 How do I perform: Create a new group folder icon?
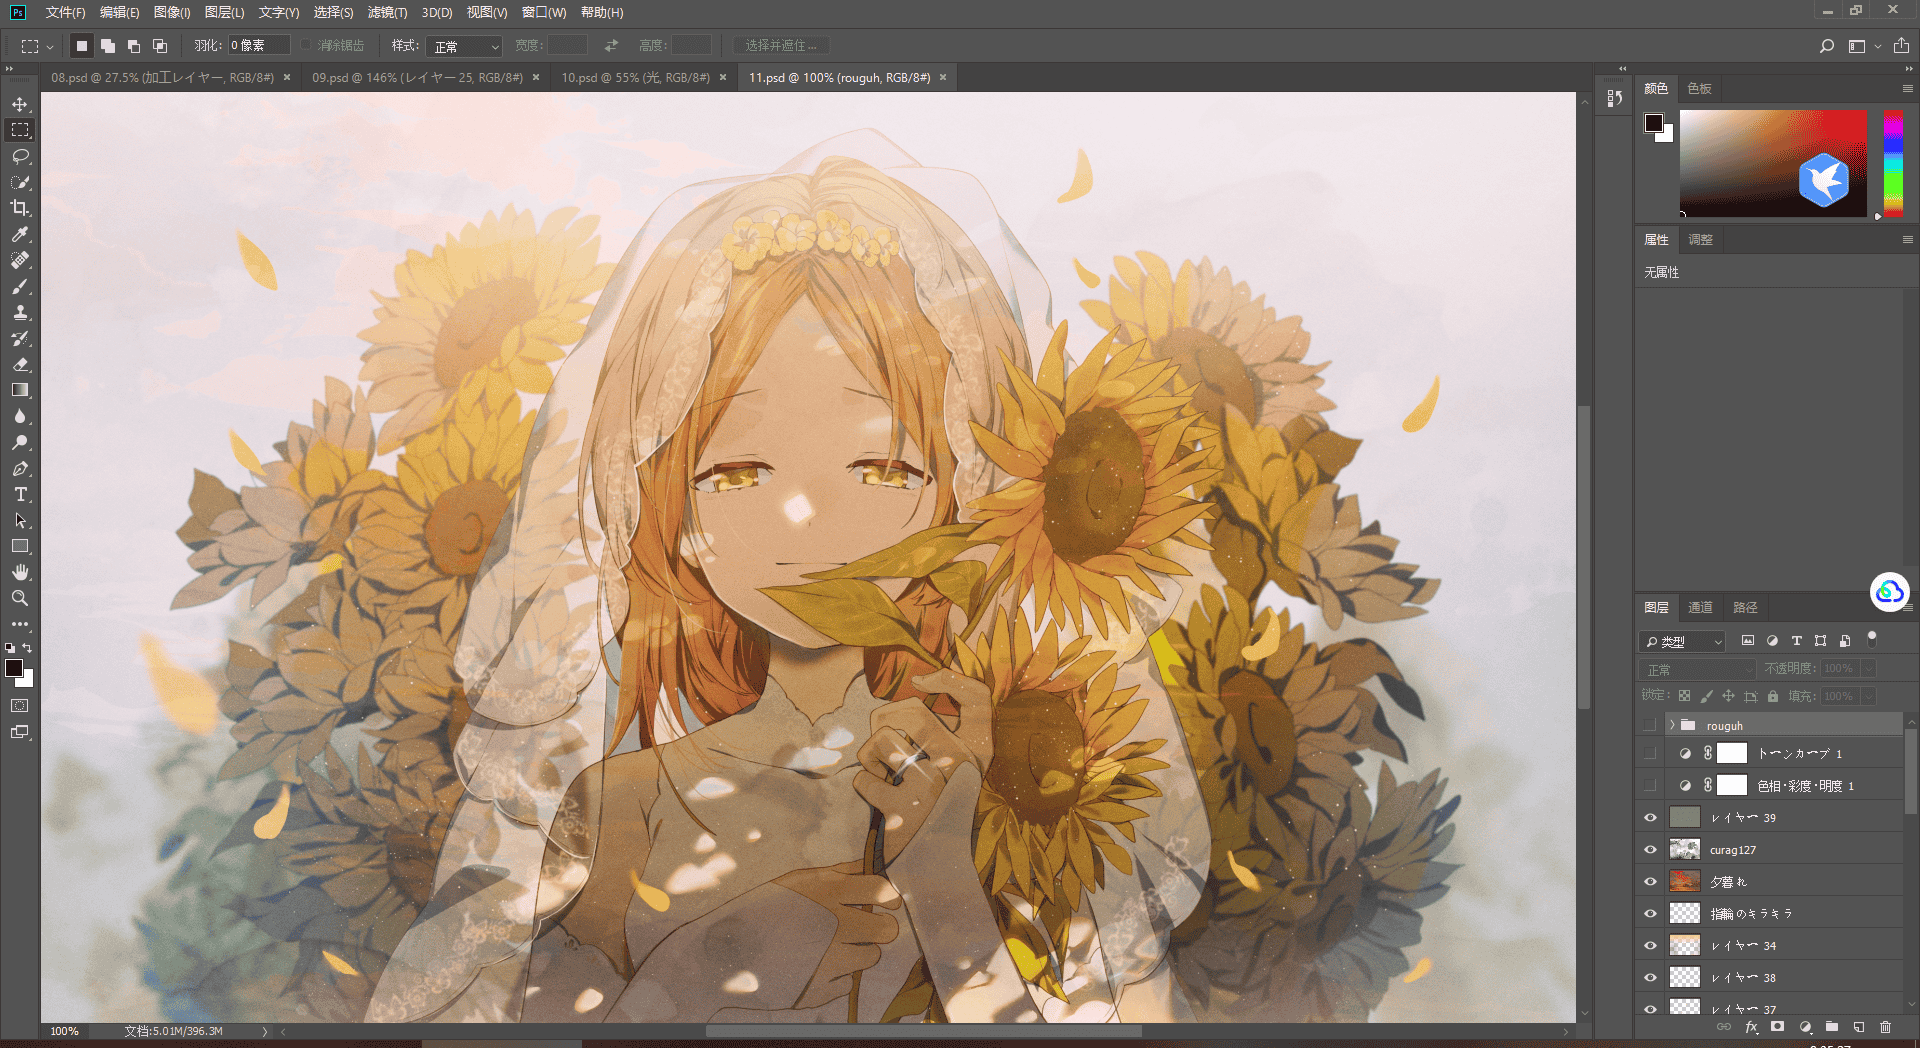point(1831,1027)
